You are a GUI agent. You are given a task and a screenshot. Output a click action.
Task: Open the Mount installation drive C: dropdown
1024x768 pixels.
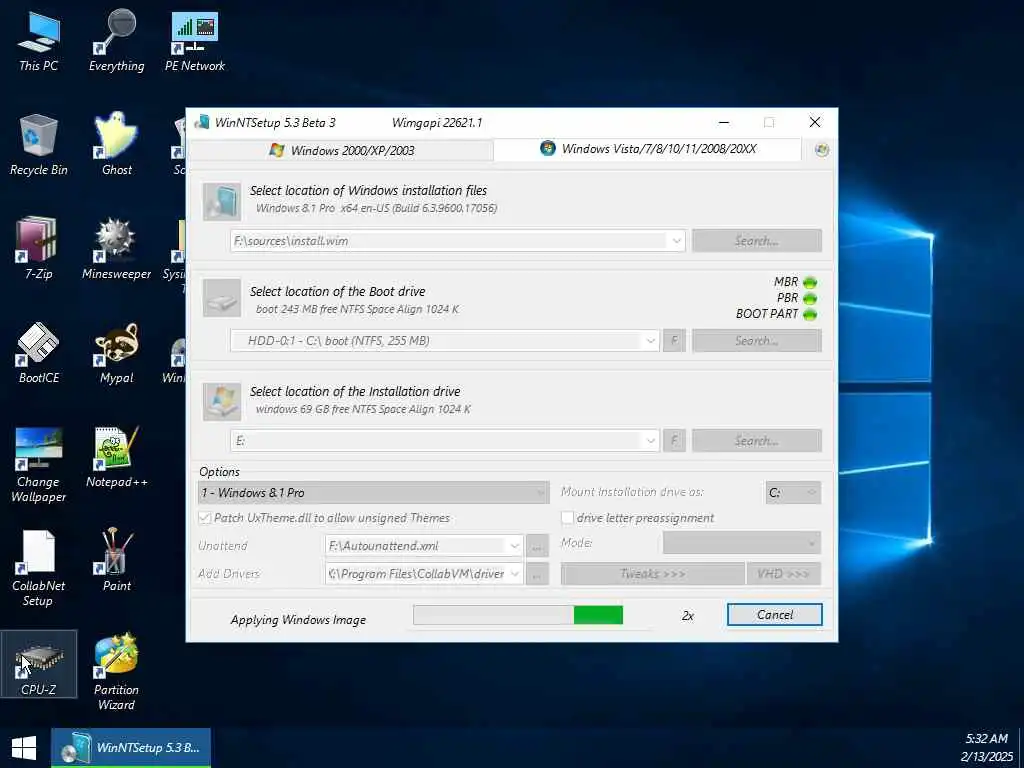click(x=793, y=492)
